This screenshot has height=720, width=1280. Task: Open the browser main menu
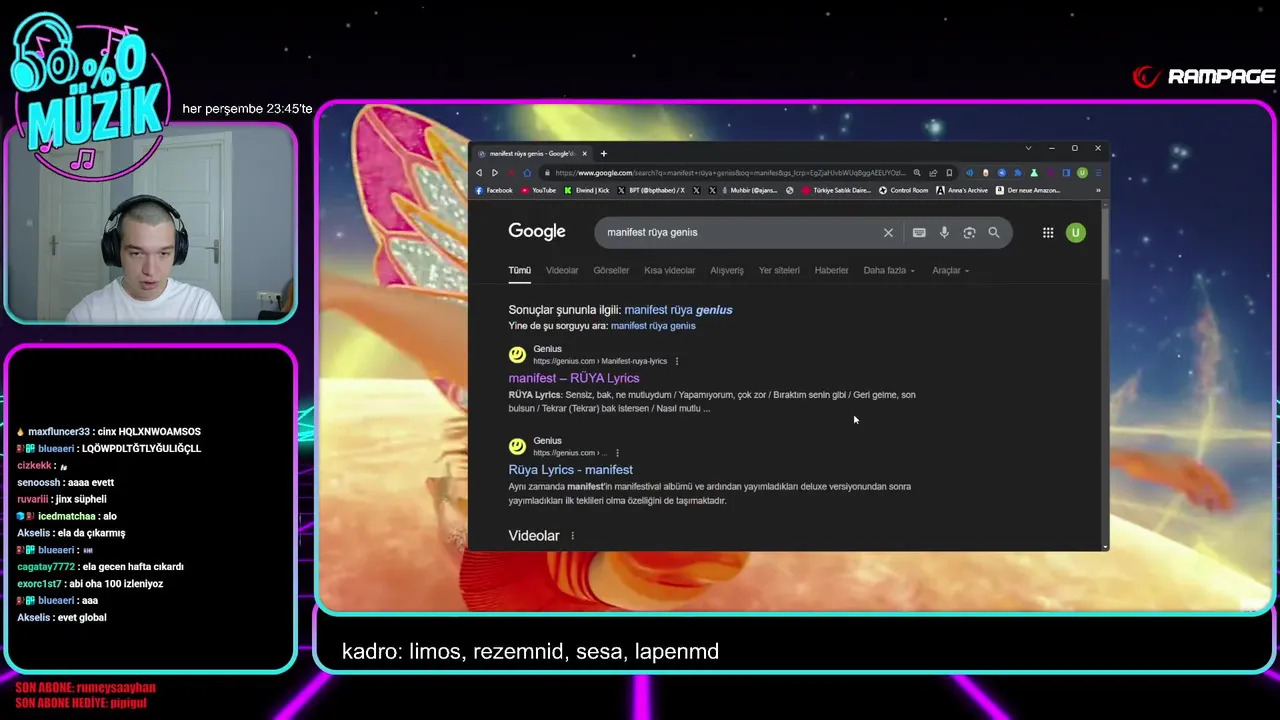(1098, 173)
